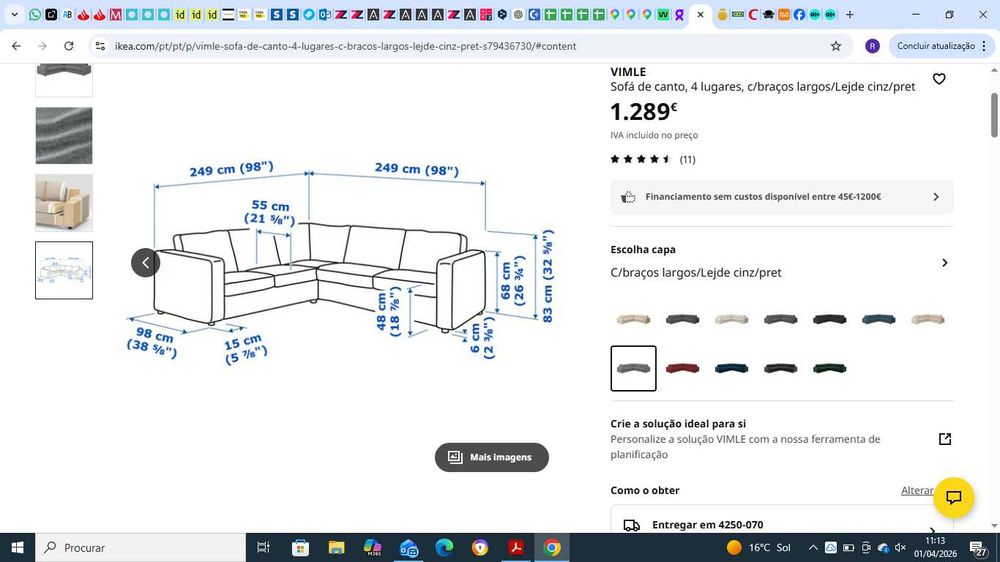1000x562 pixels.
Task: Click the text IVA incluído no preço
Action: [x=654, y=135]
